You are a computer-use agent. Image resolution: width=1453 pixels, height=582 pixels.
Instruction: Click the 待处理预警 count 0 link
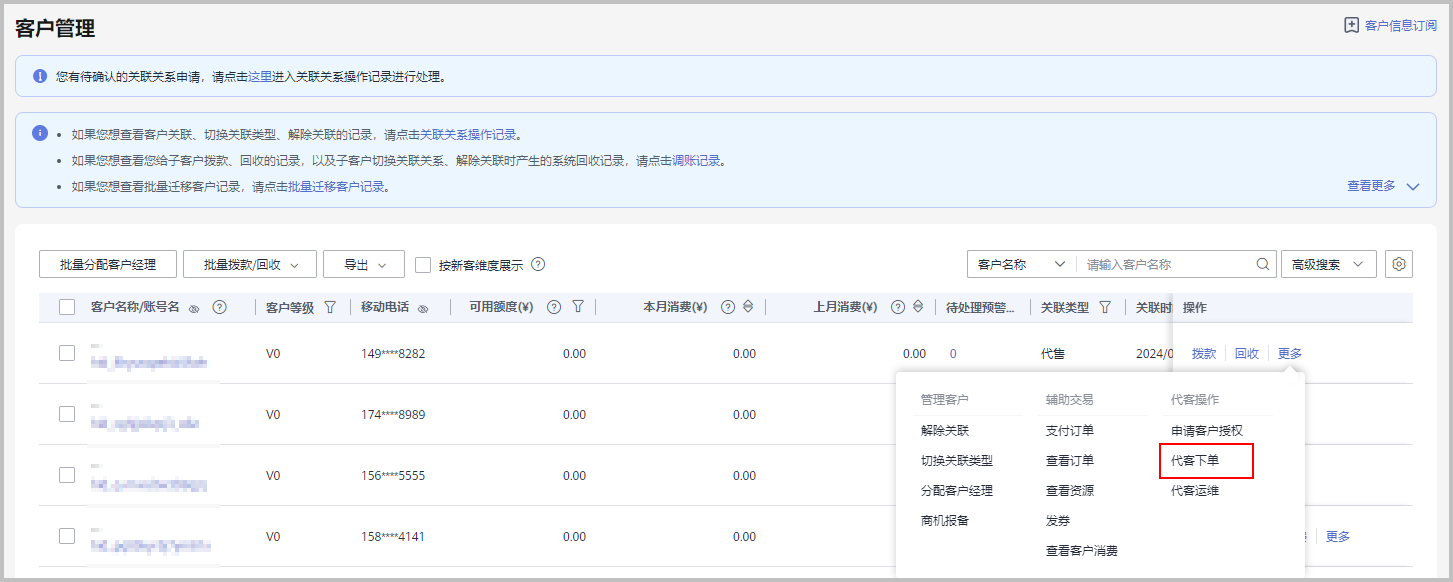coord(953,354)
